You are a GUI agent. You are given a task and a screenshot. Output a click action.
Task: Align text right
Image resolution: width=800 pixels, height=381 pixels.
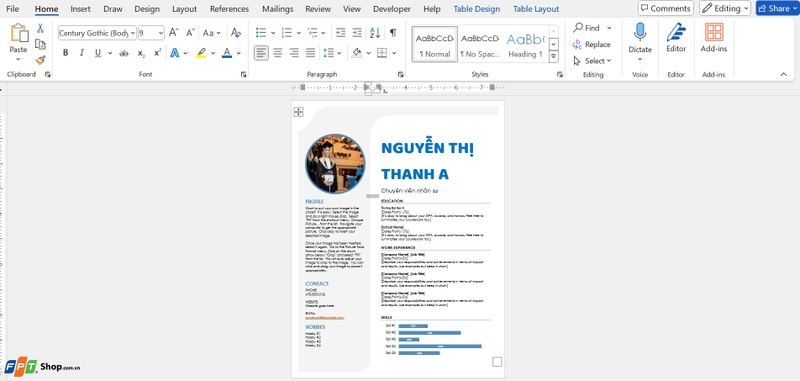(x=294, y=53)
